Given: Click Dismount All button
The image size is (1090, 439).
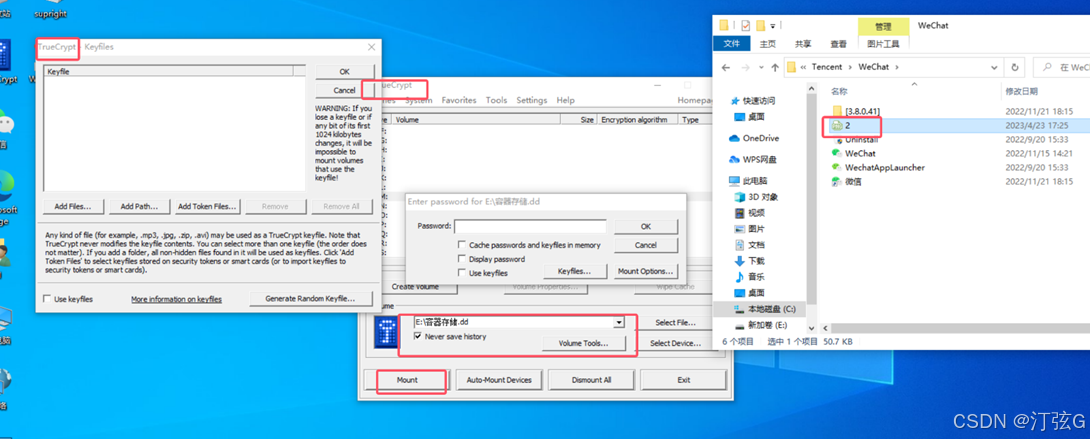Looking at the screenshot, I should click(592, 380).
